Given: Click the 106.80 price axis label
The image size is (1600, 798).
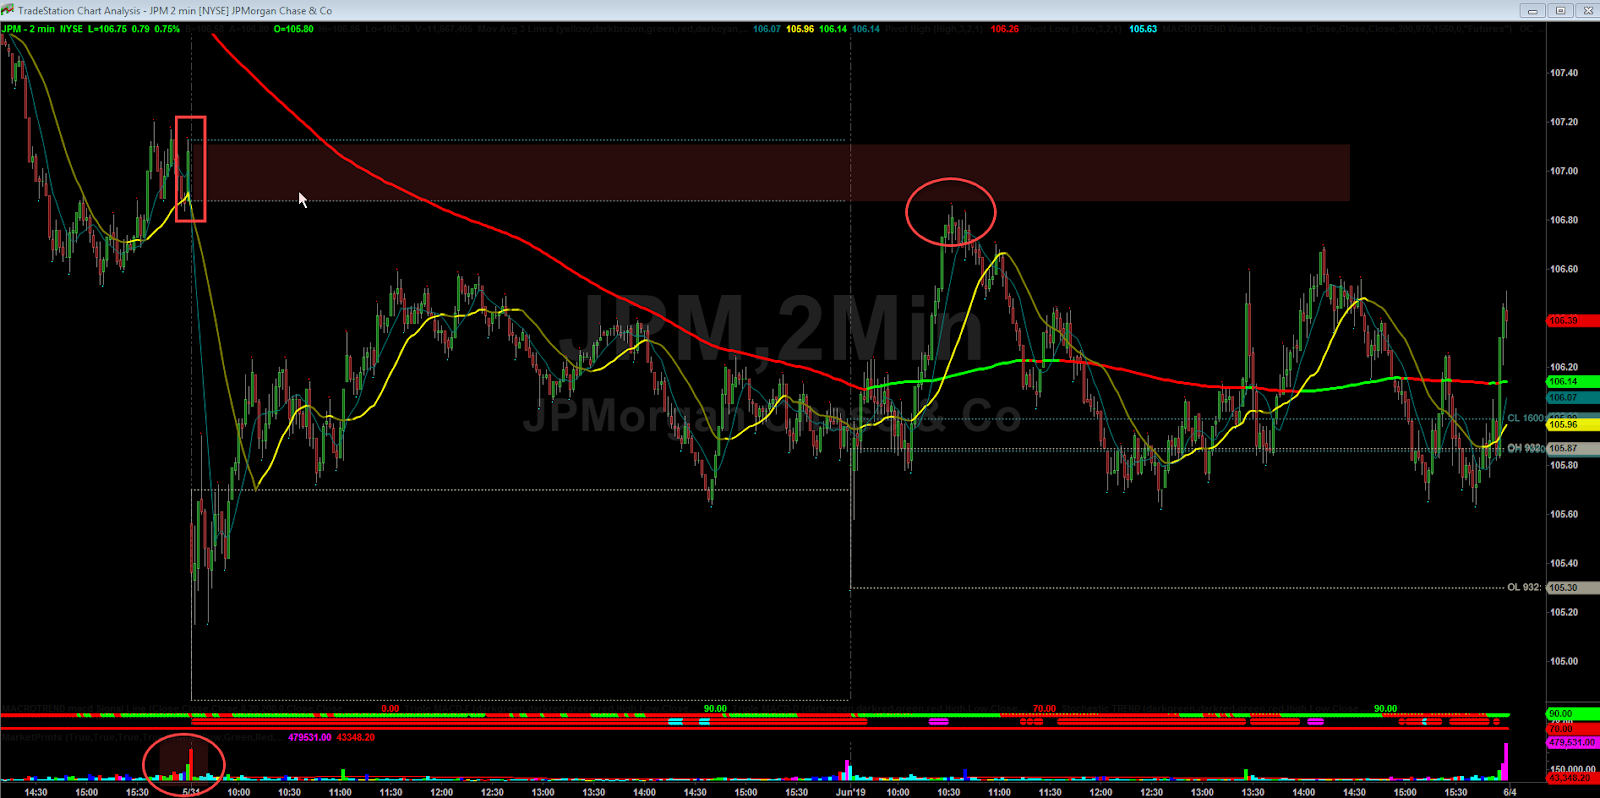Looking at the screenshot, I should (x=1563, y=220).
